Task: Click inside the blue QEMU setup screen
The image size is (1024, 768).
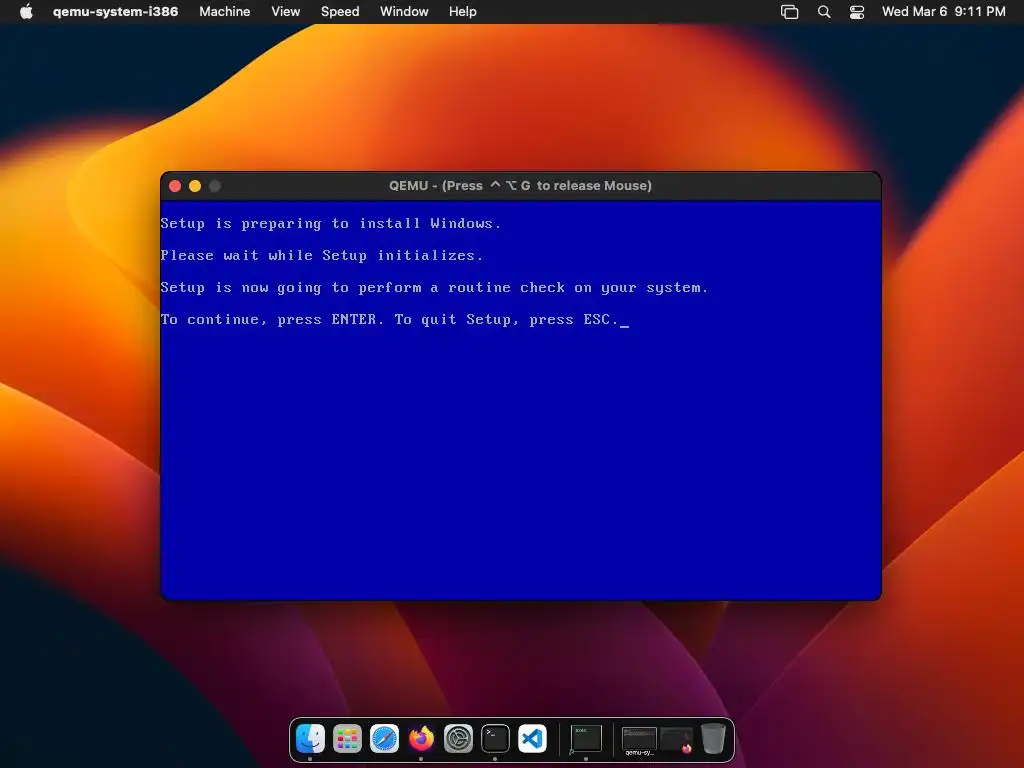Action: coord(520,400)
